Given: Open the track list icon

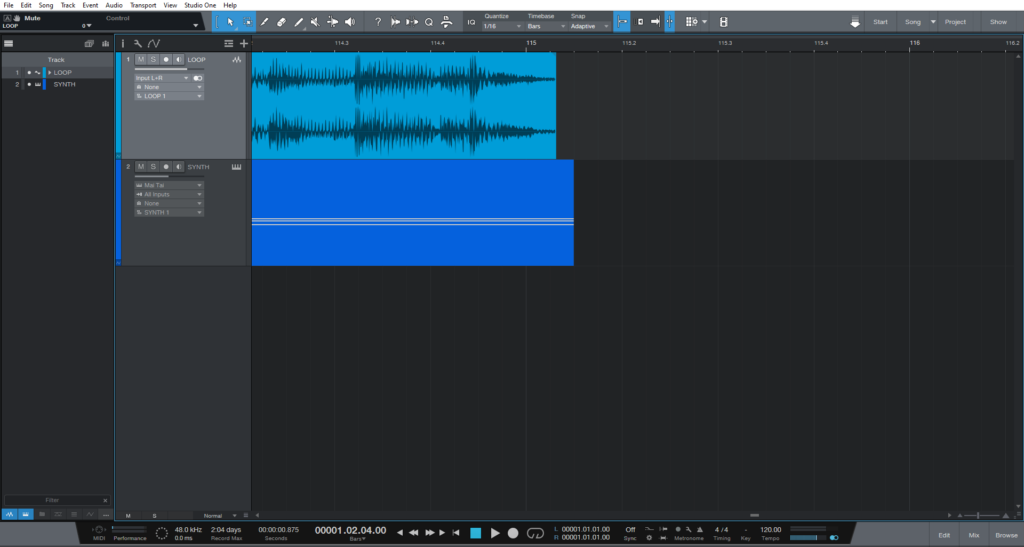Looking at the screenshot, I should pos(229,44).
